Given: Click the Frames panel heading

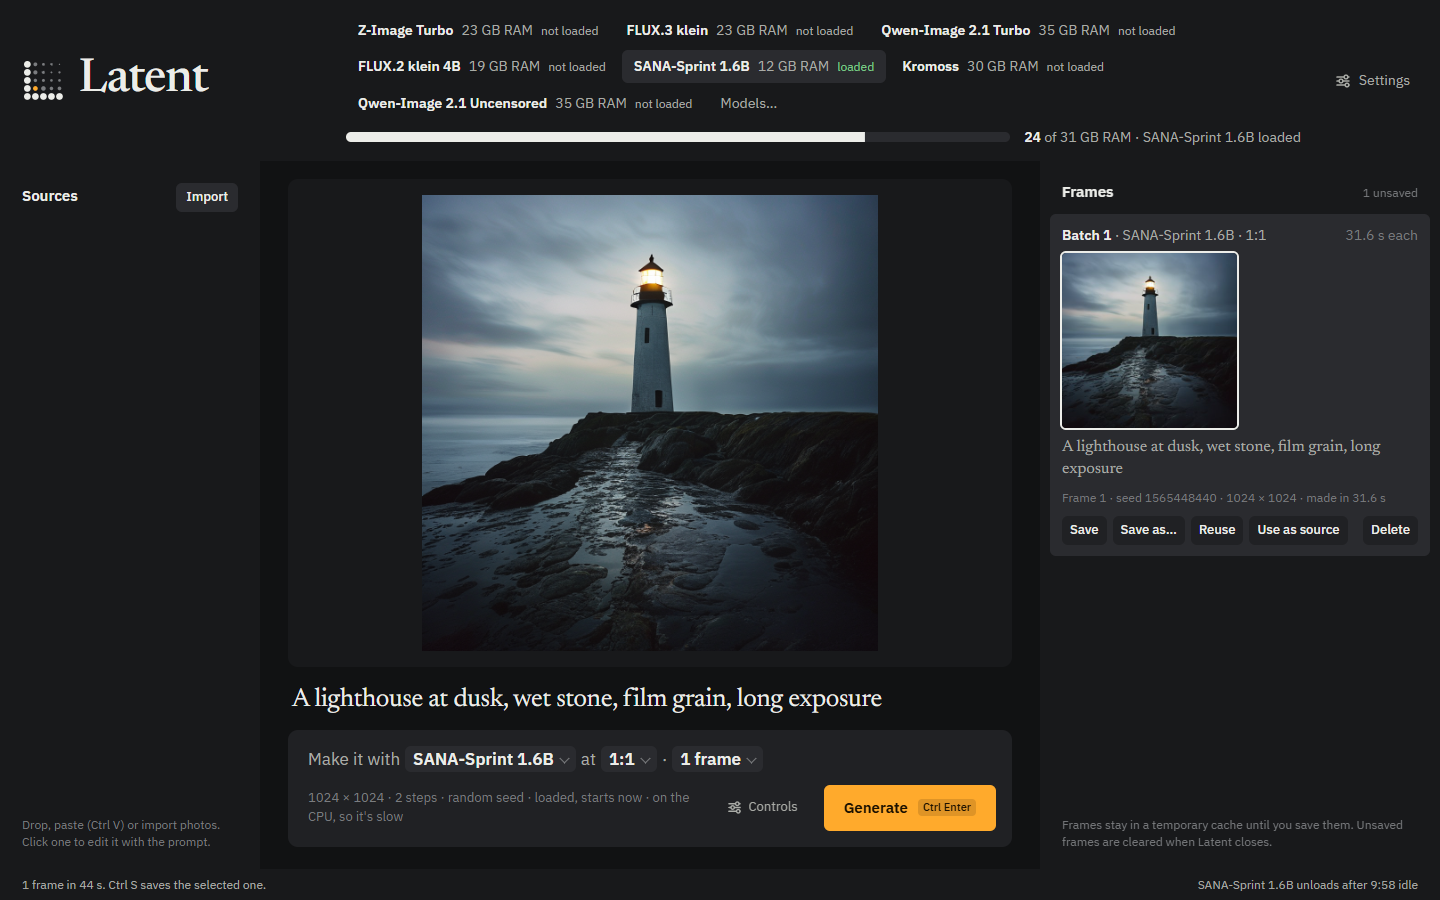Looking at the screenshot, I should coord(1087,192).
